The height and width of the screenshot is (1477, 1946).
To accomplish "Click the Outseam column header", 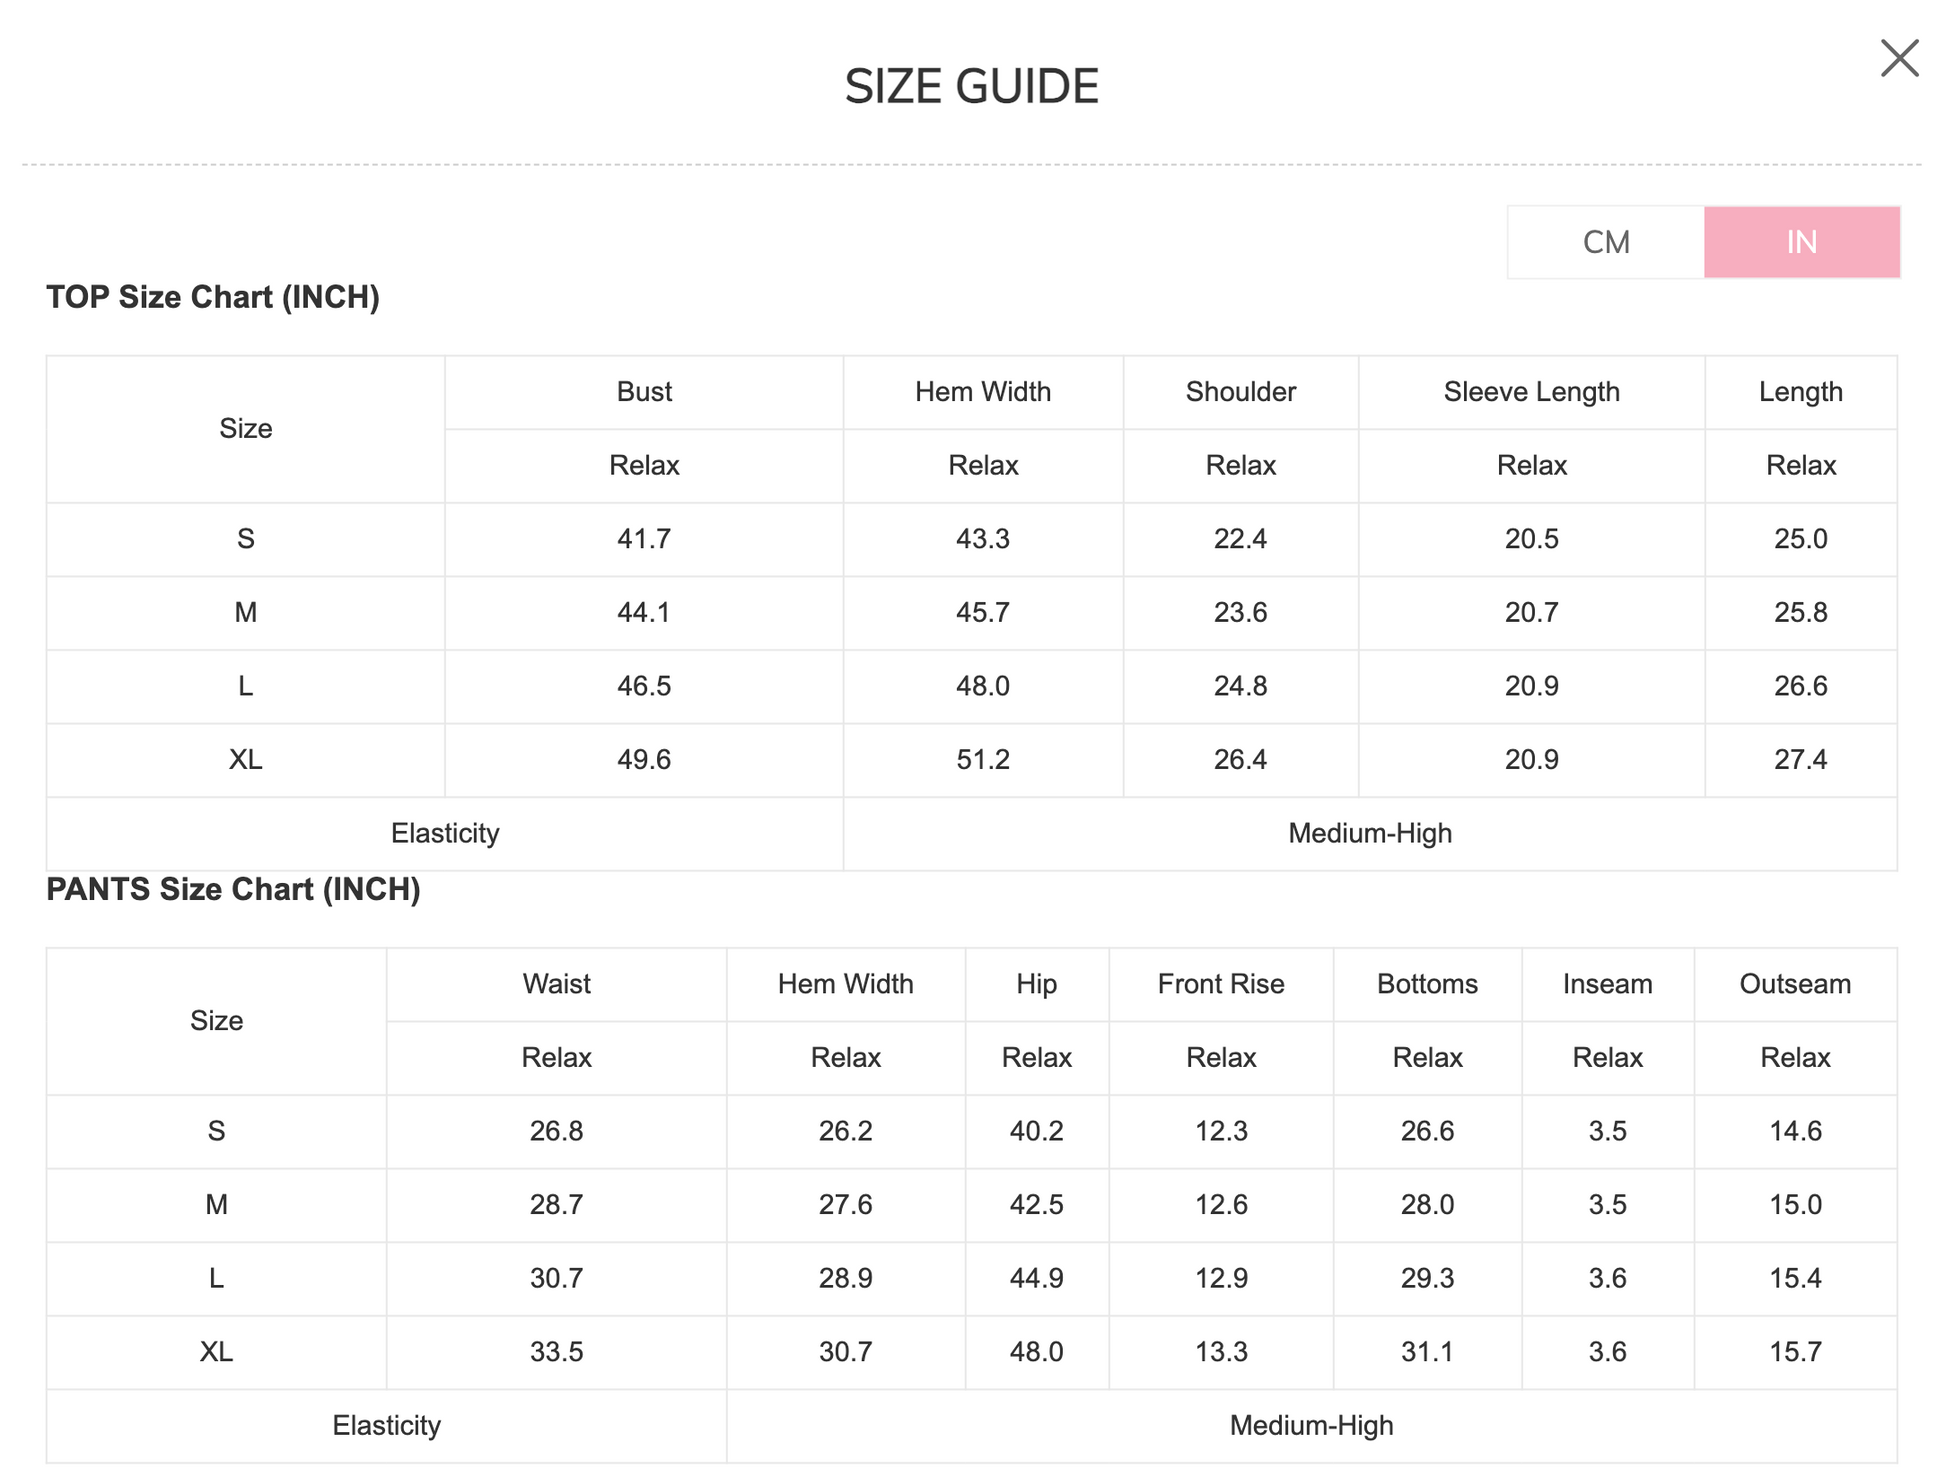I will coord(1795,984).
